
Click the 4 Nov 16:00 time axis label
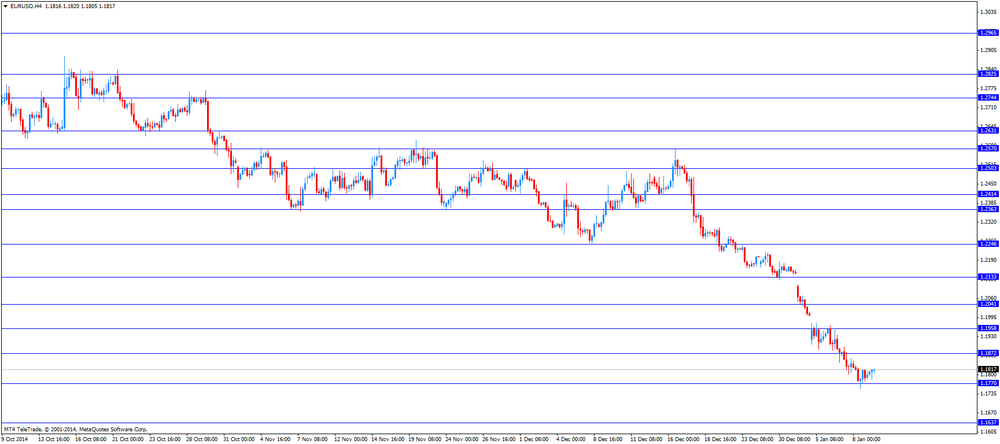[x=277, y=440]
